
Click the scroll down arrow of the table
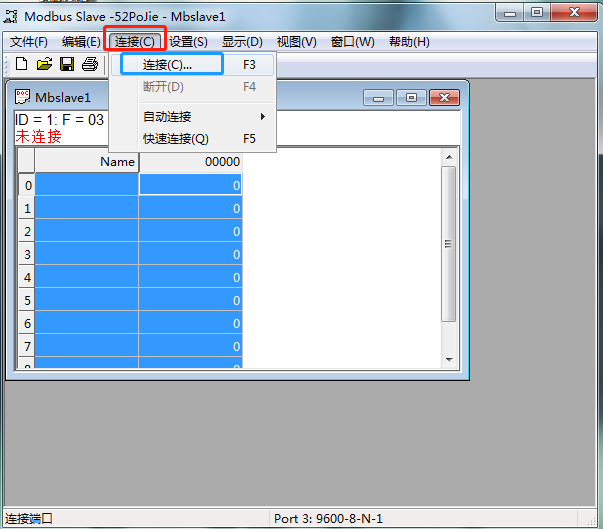click(x=449, y=360)
